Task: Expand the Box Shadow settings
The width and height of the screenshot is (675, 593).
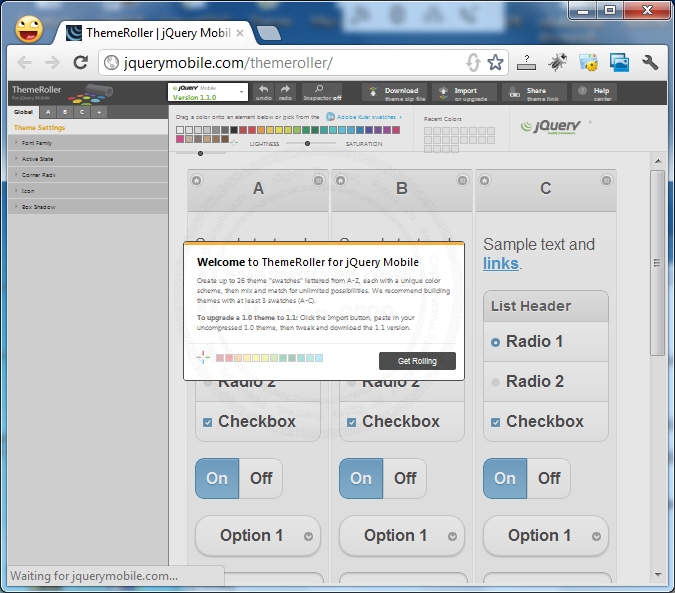Action: pos(88,207)
